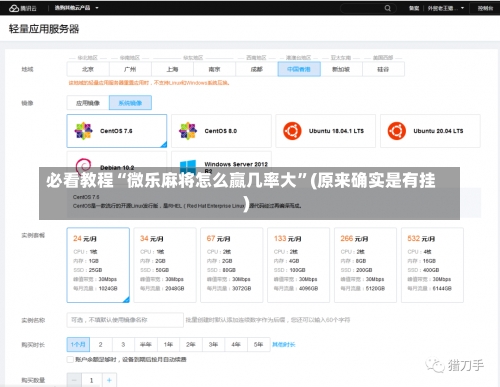The image size is (500, 387).
Task: Choose the 1个月 purchase duration
Action: click(78, 344)
